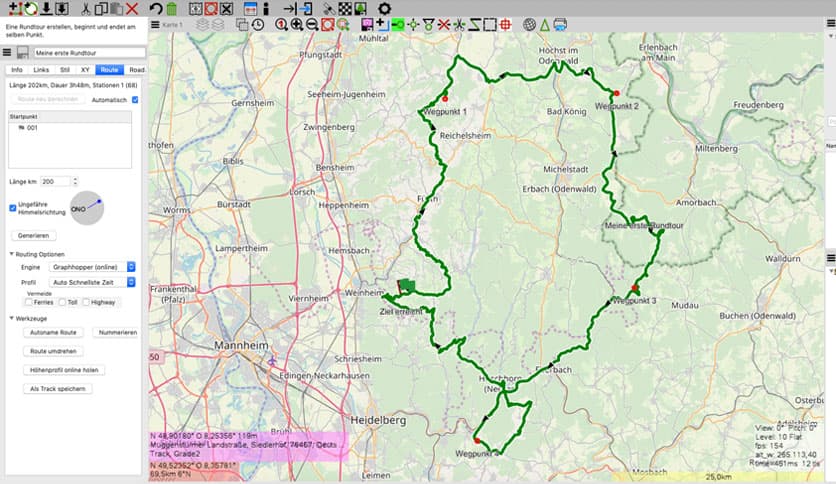Click the red Wegpunkt 2 marker on map
The image size is (836, 484).
616,93
